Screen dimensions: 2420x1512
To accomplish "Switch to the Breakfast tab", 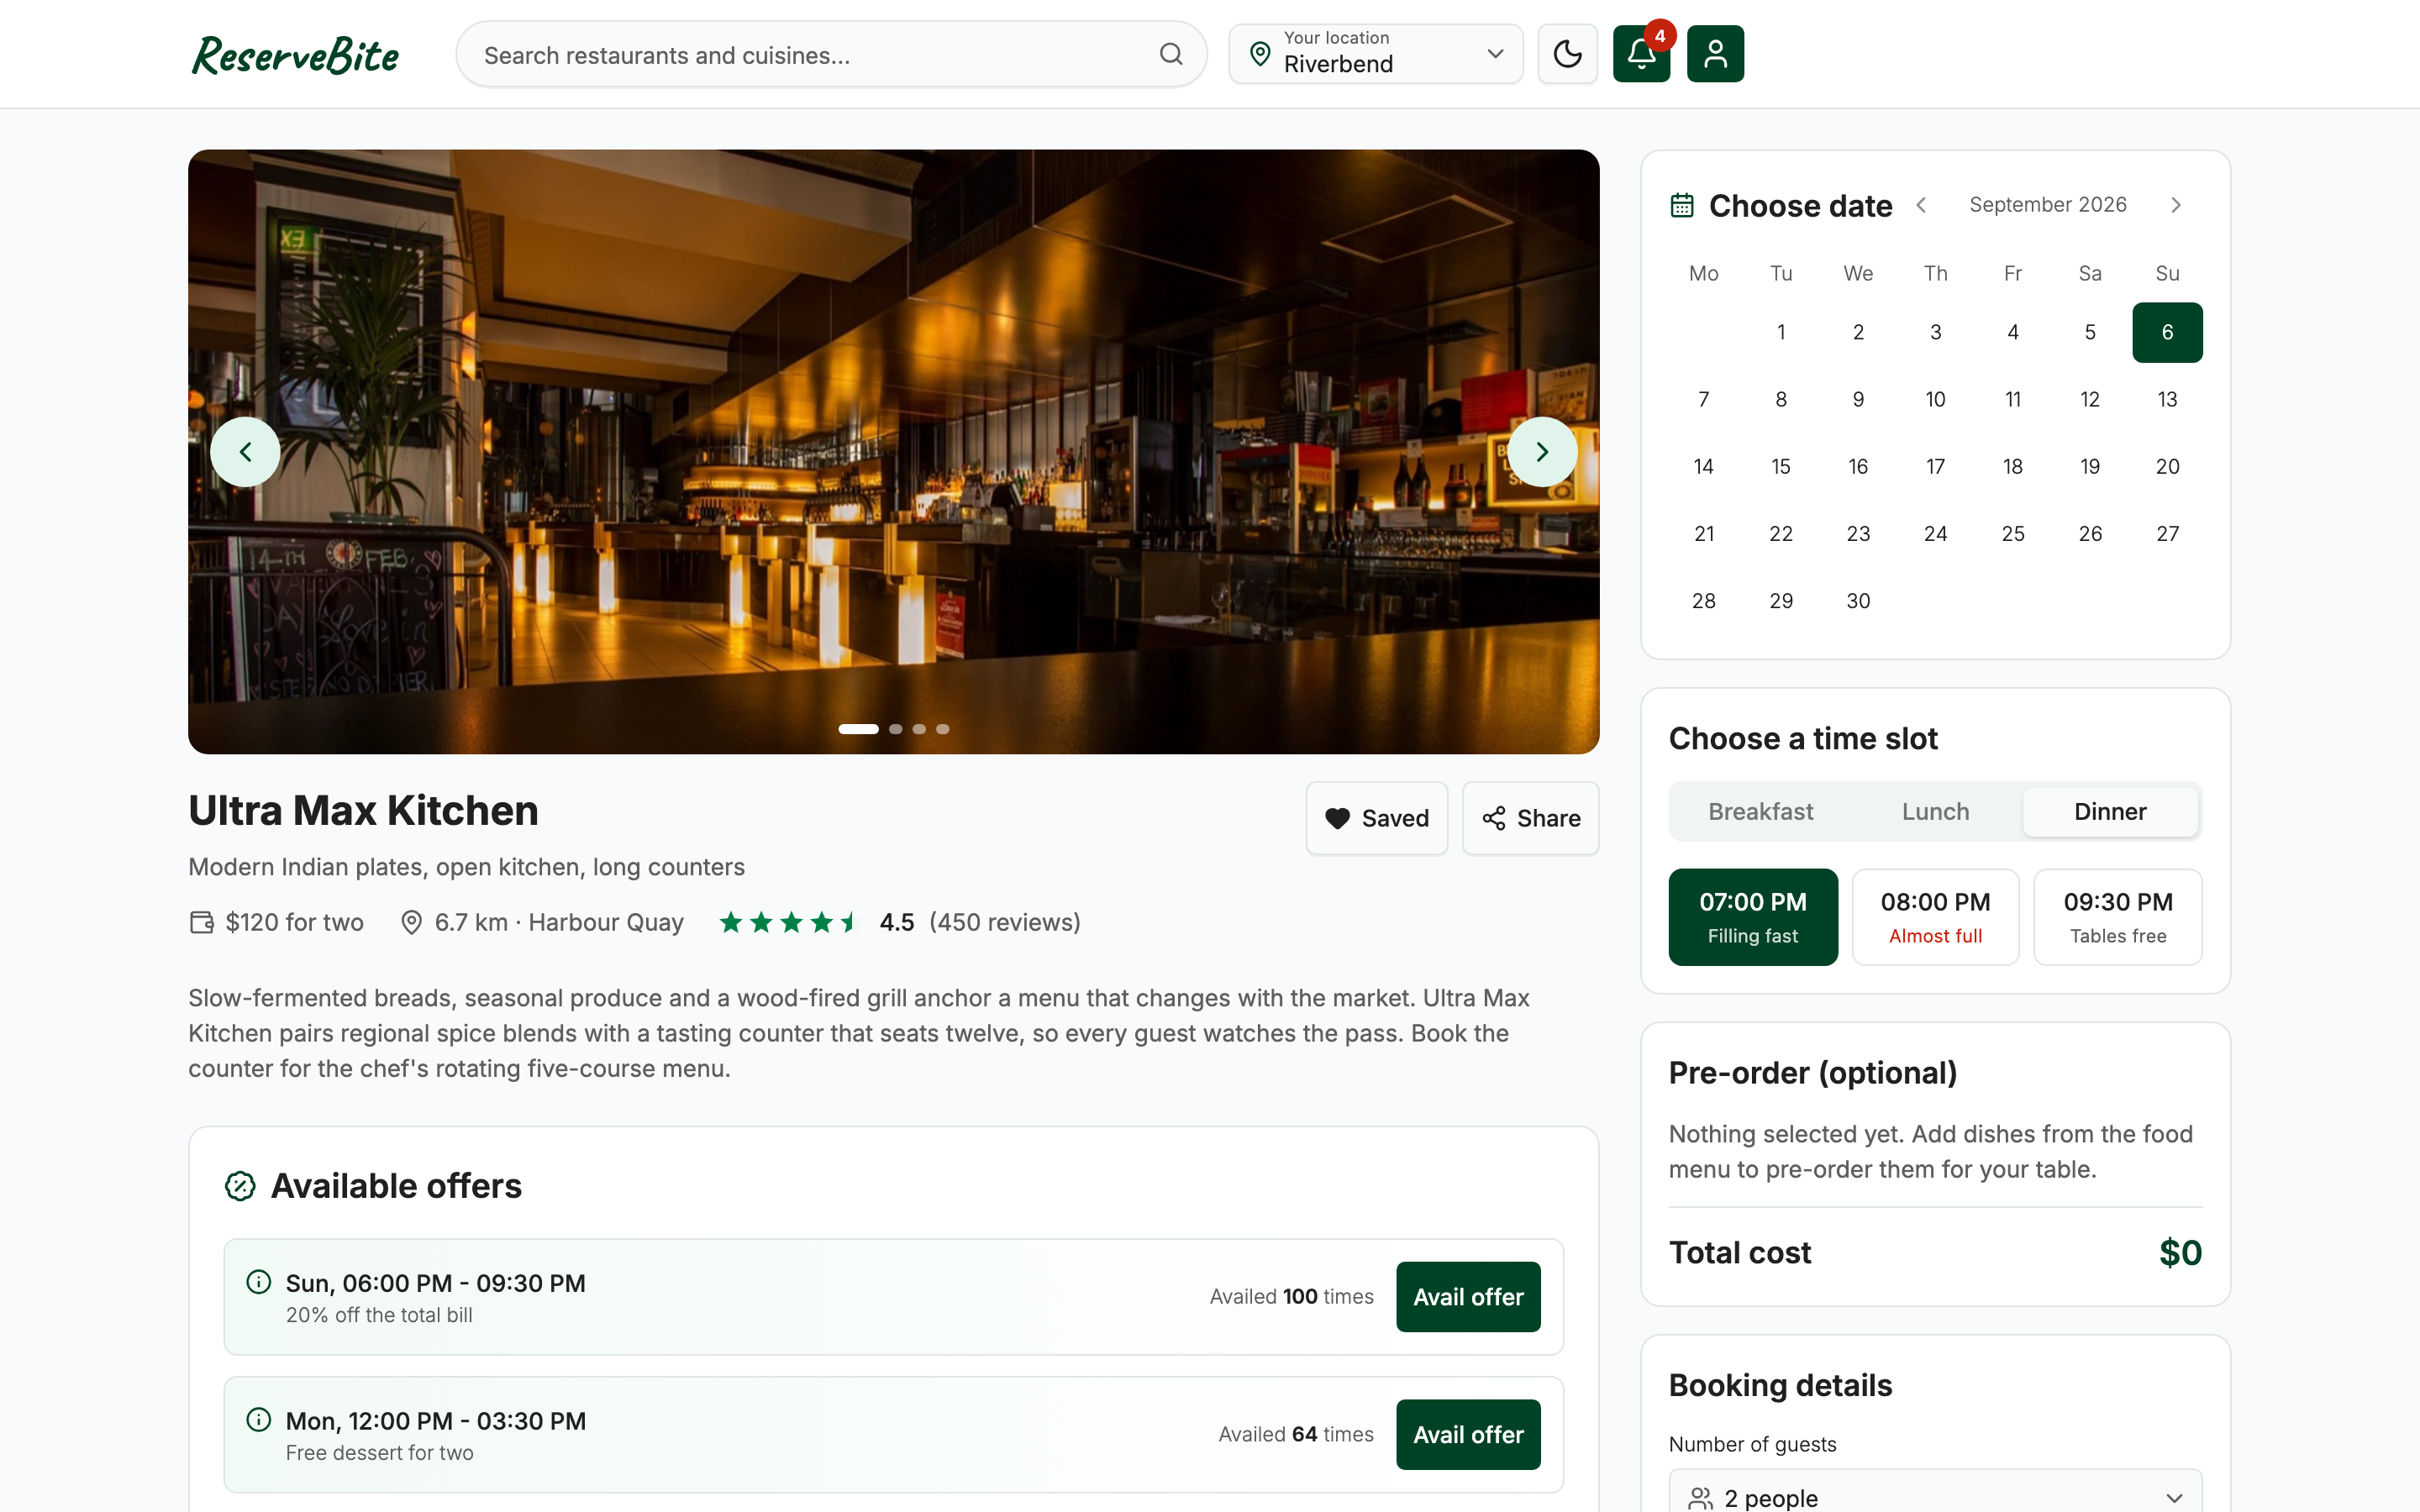I will (1760, 812).
